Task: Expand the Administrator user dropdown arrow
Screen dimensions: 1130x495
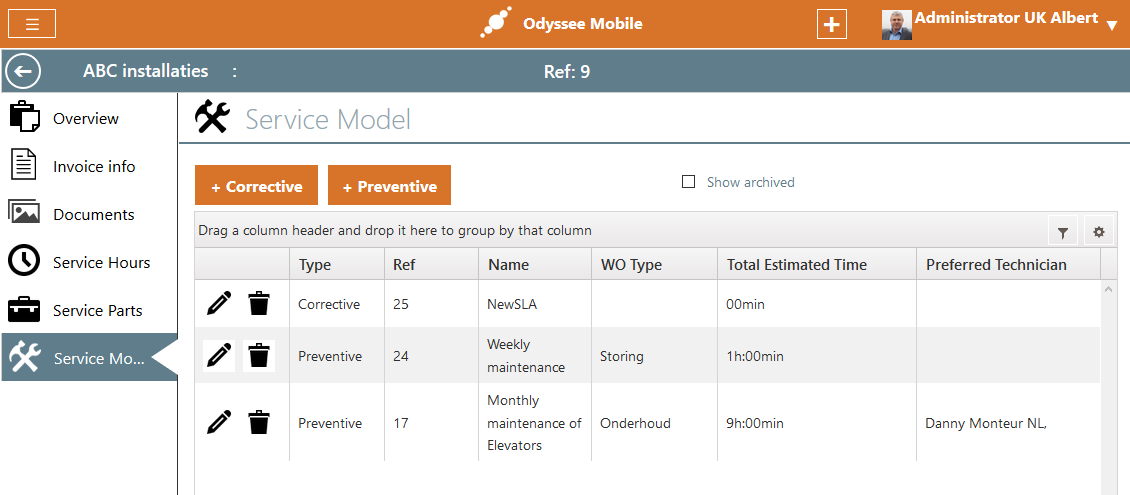Action: [1111, 26]
